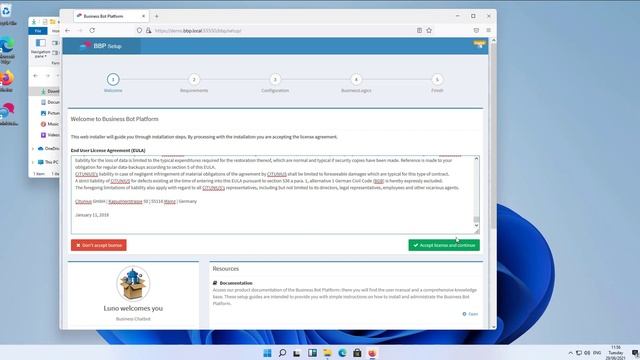Click the Firefox icon on the taskbar
Image resolution: width=640 pixels, height=360 pixels.
coord(372,353)
